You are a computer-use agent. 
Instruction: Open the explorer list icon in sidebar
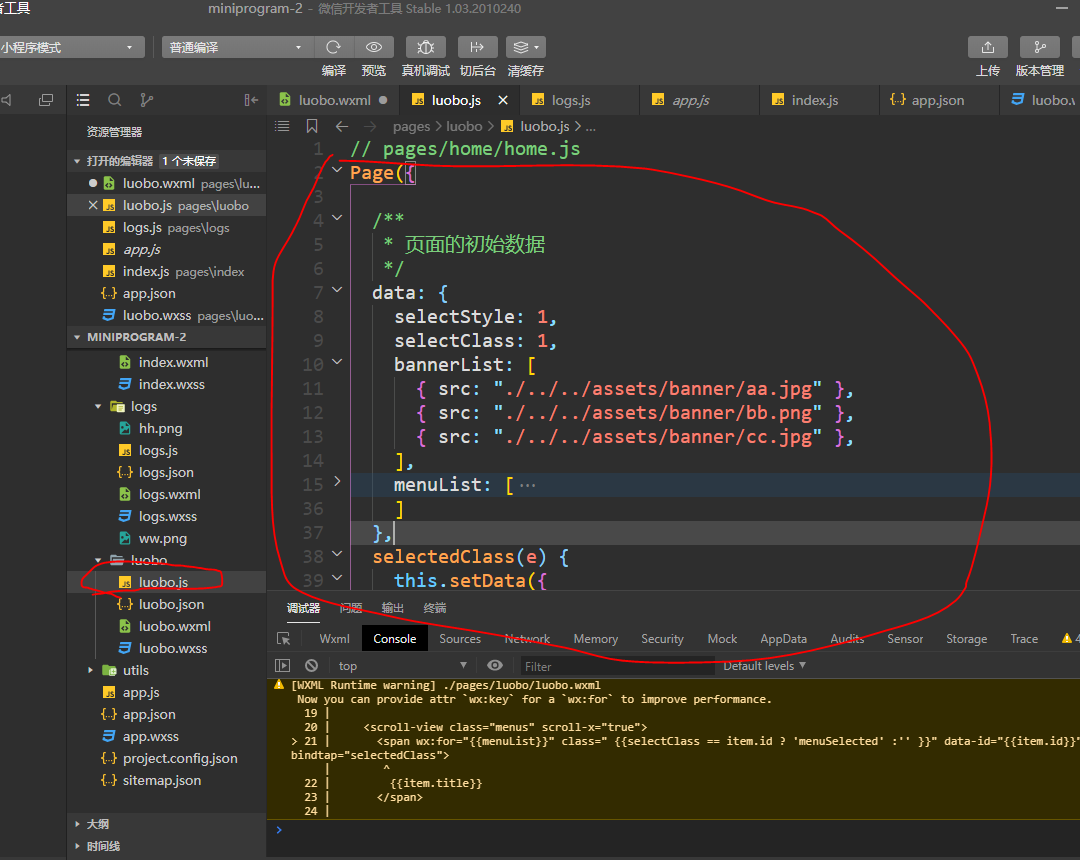(83, 100)
